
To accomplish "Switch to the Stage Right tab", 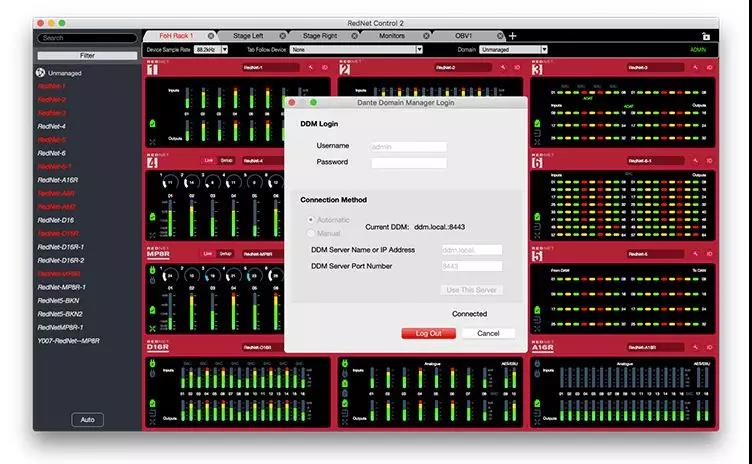I will pos(320,36).
